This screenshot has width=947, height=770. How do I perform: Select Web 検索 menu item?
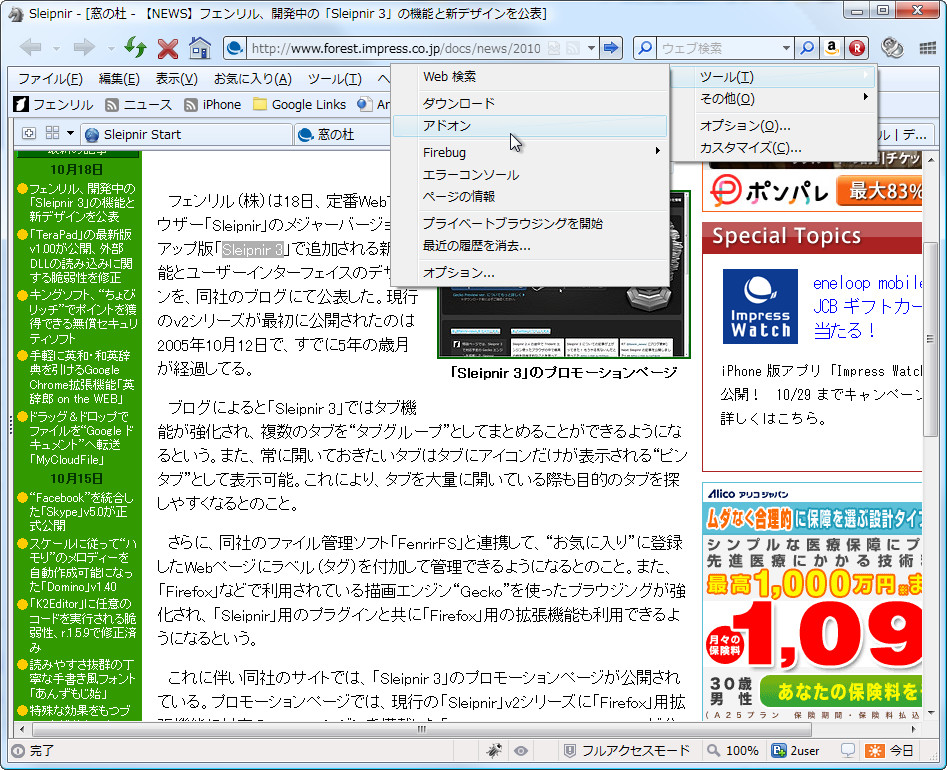coord(530,77)
